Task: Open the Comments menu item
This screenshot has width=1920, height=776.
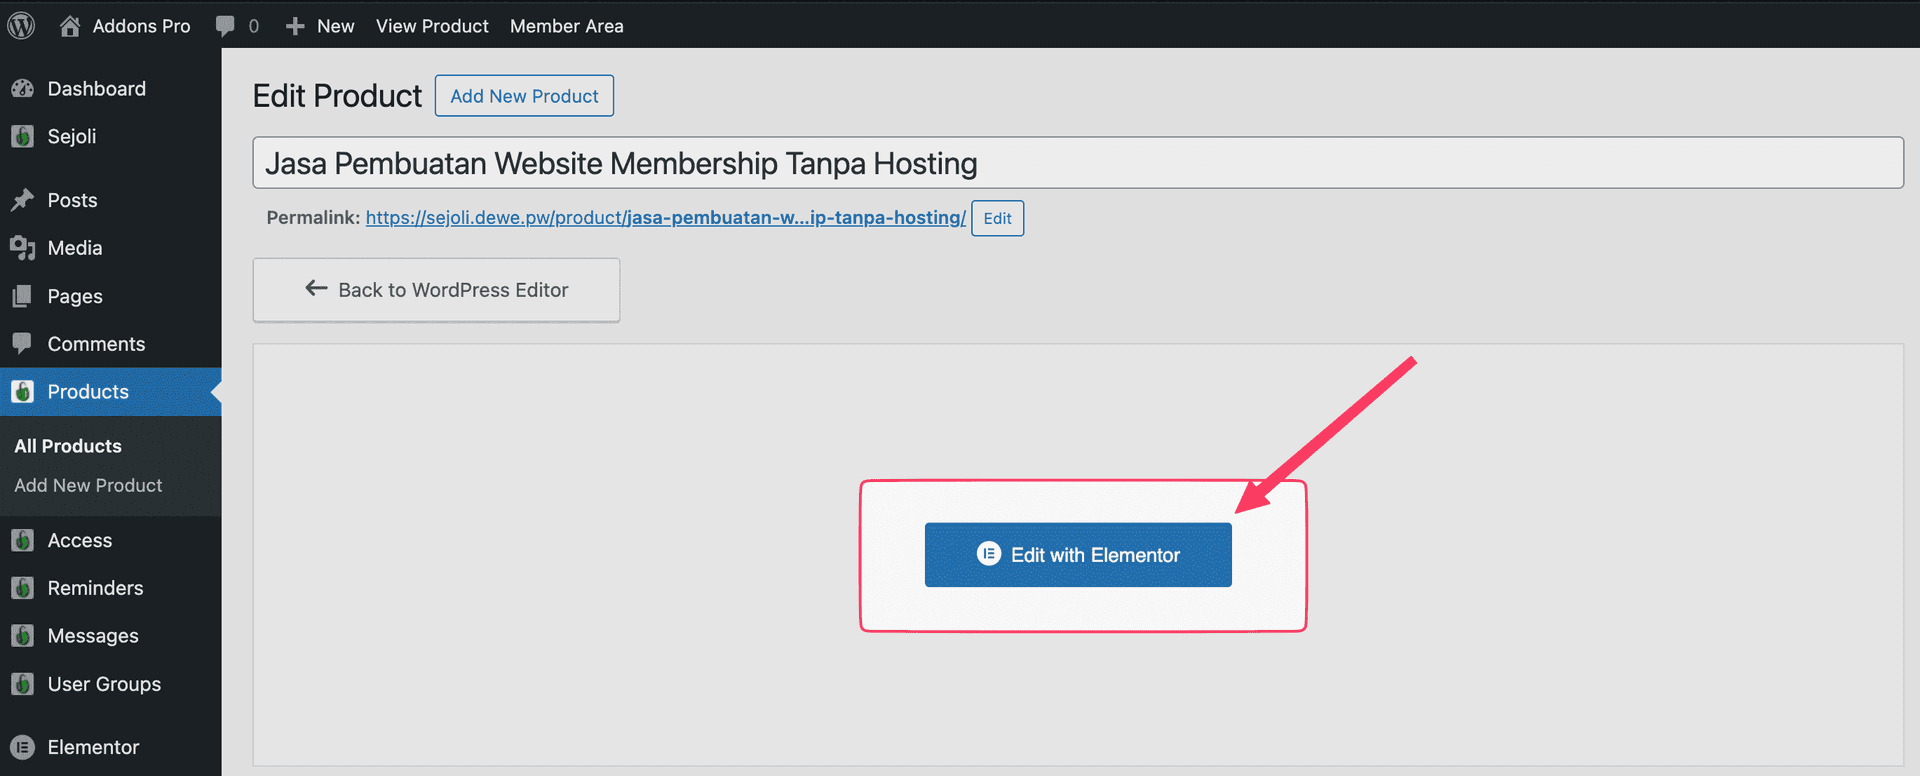Action: pos(96,344)
